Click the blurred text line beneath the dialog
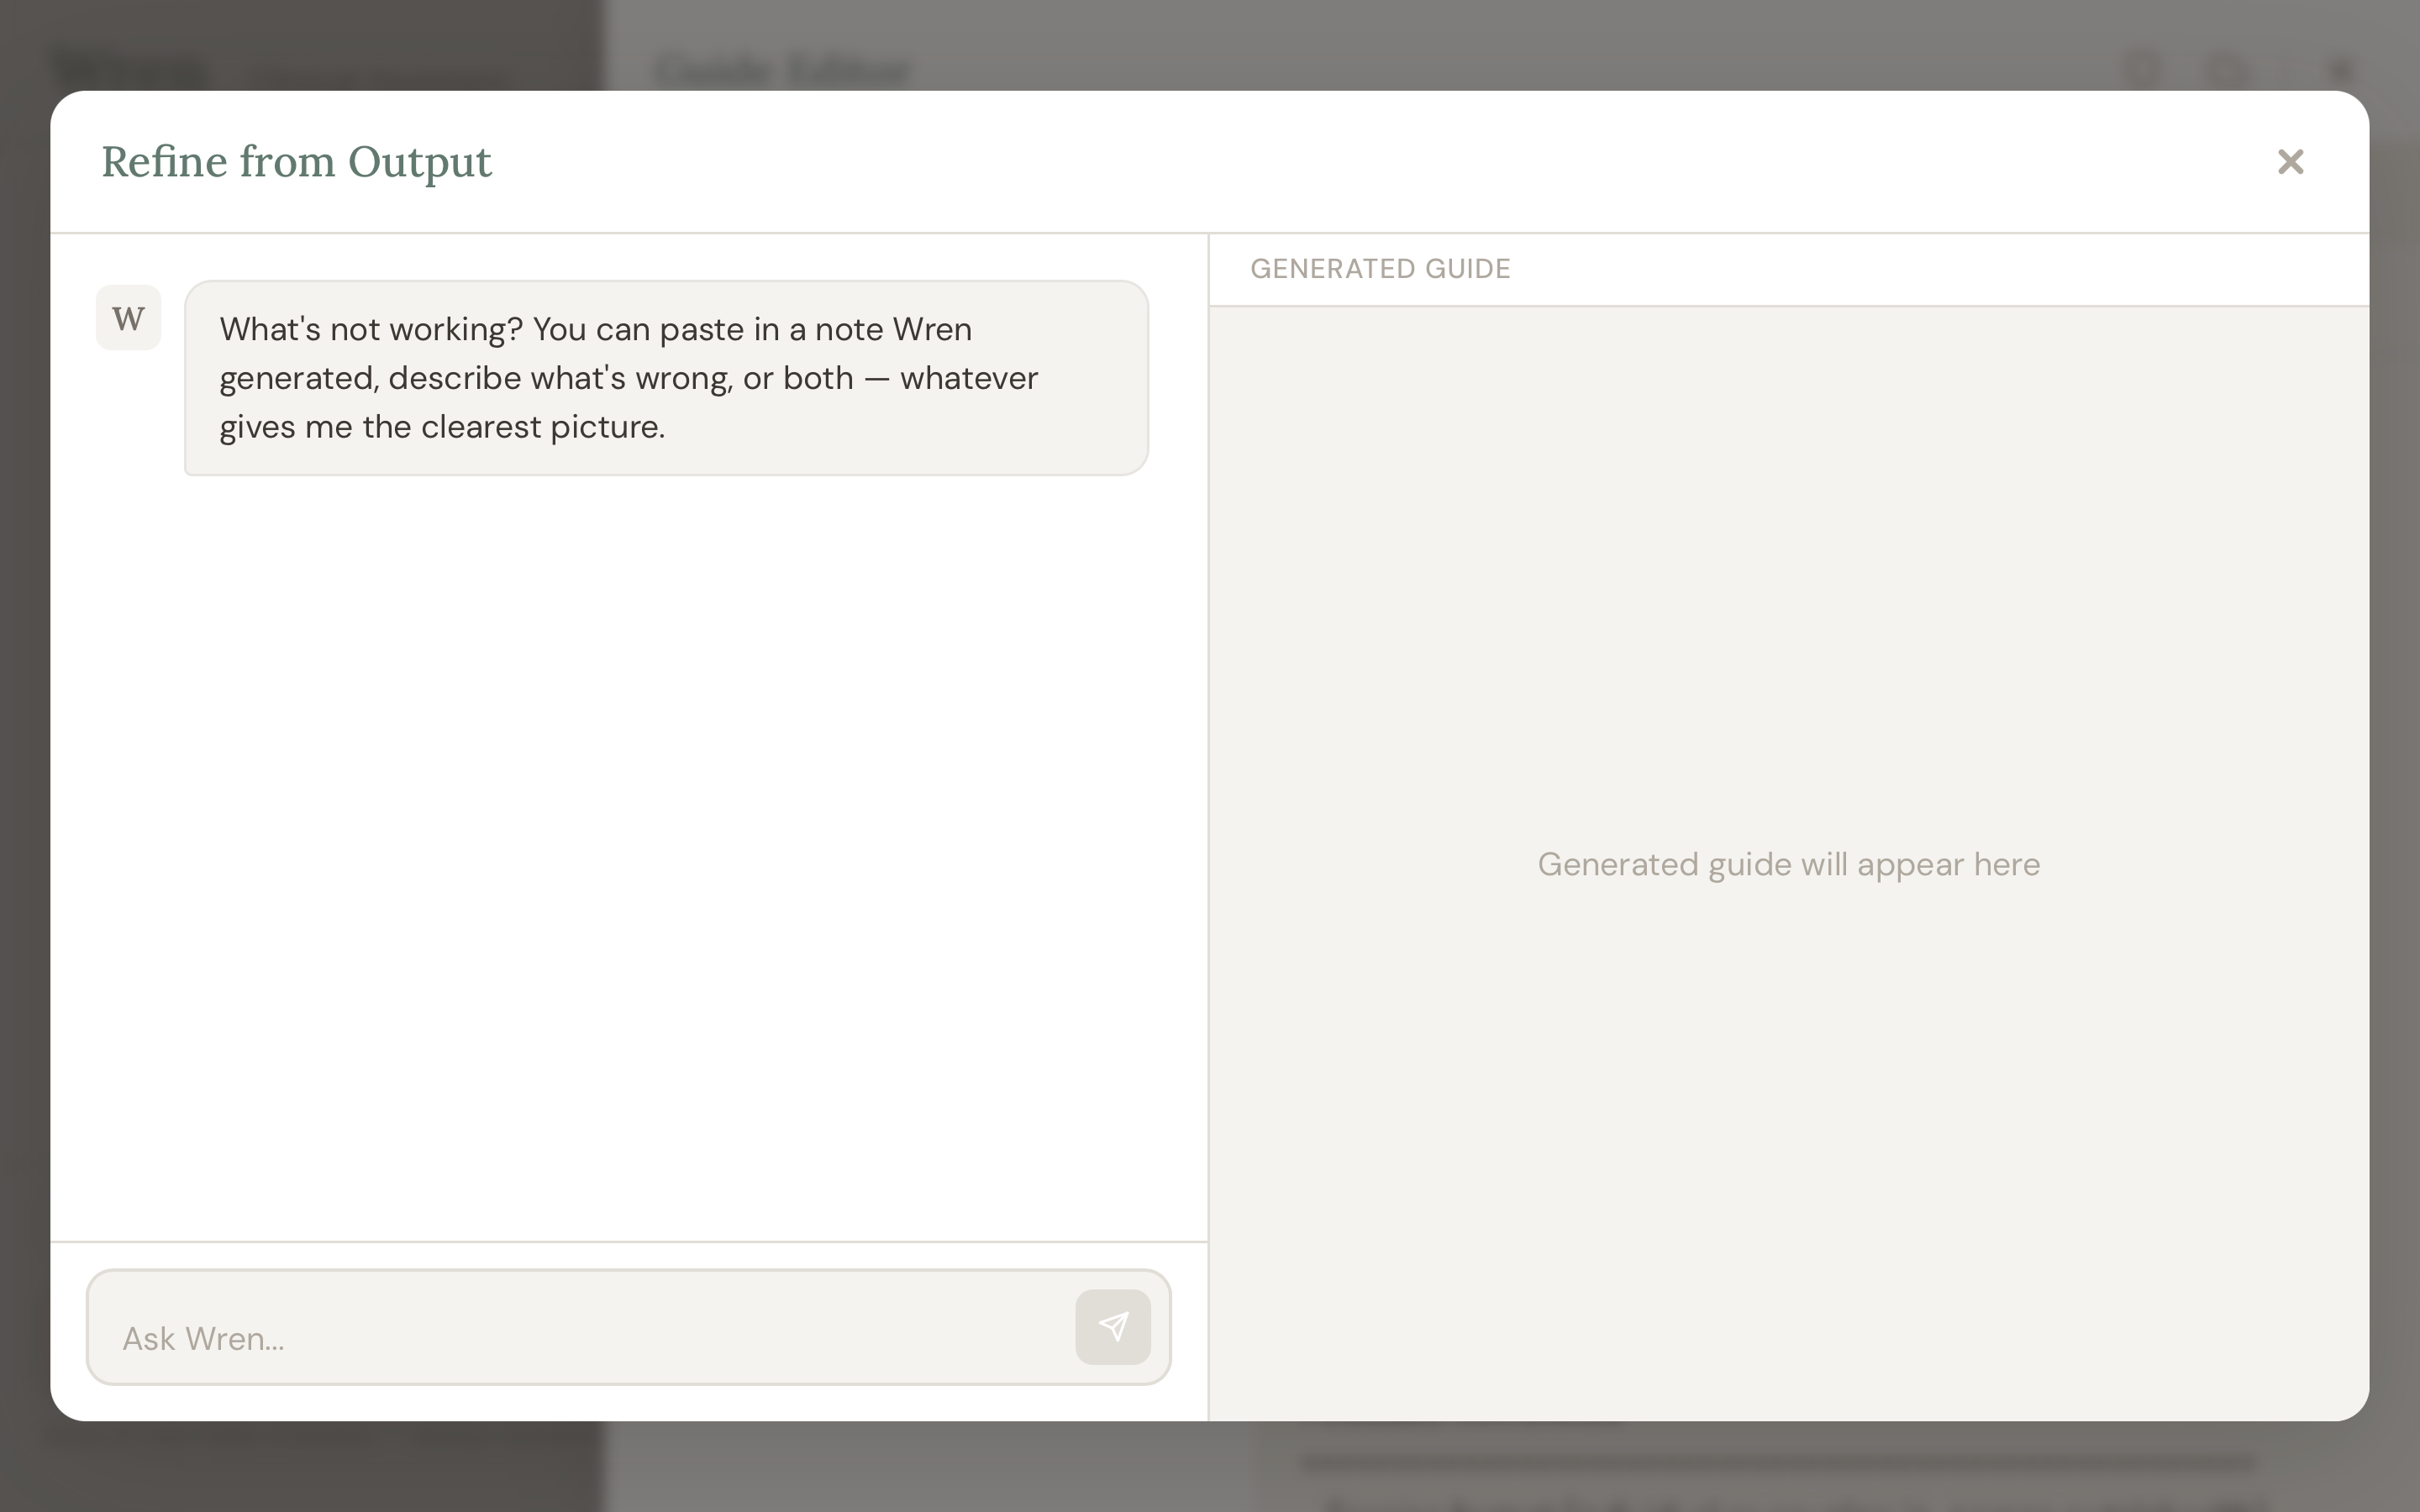This screenshot has height=1512, width=2420. click(1780, 1464)
